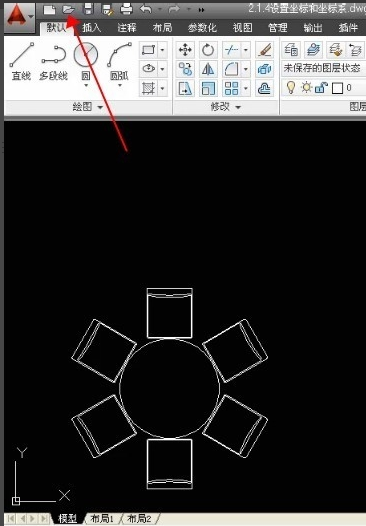
Task: Open the AutoCAD application menu button
Action: 19,17
